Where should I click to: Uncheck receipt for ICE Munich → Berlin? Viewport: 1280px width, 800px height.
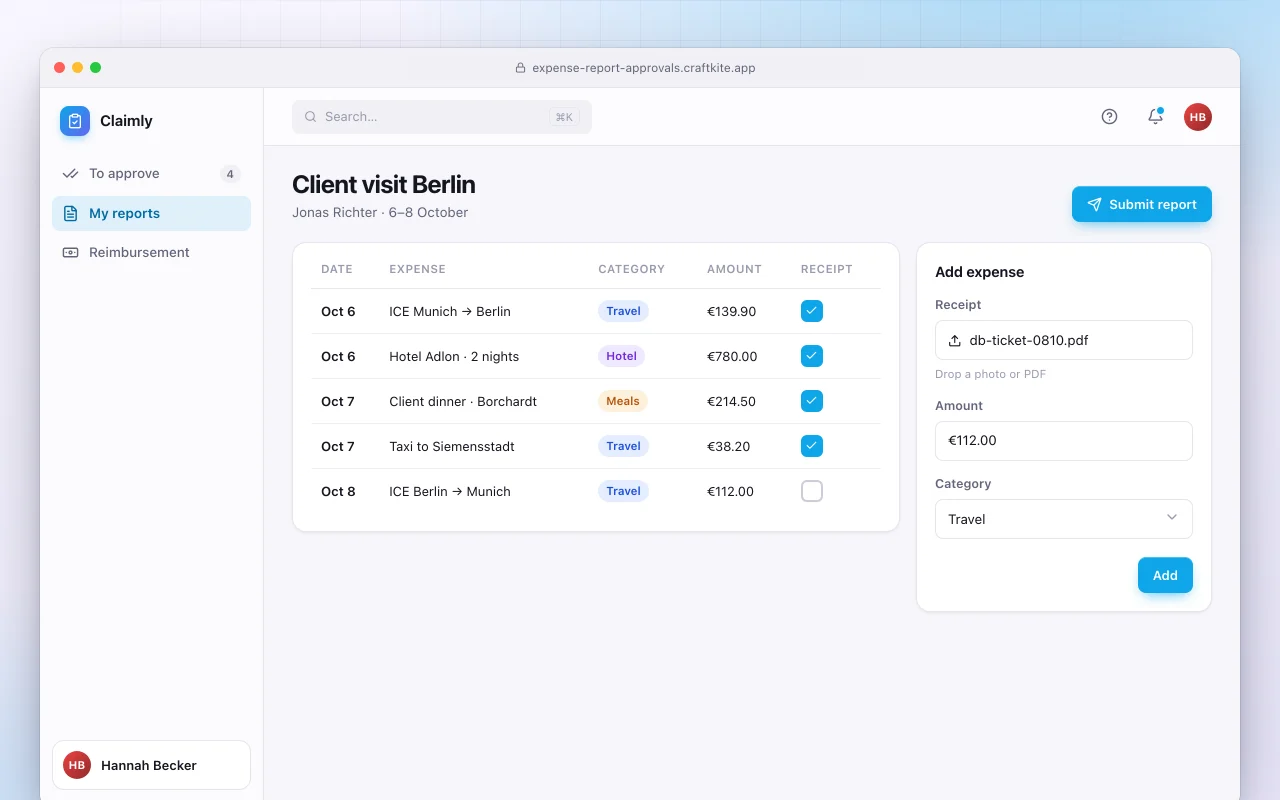click(812, 311)
